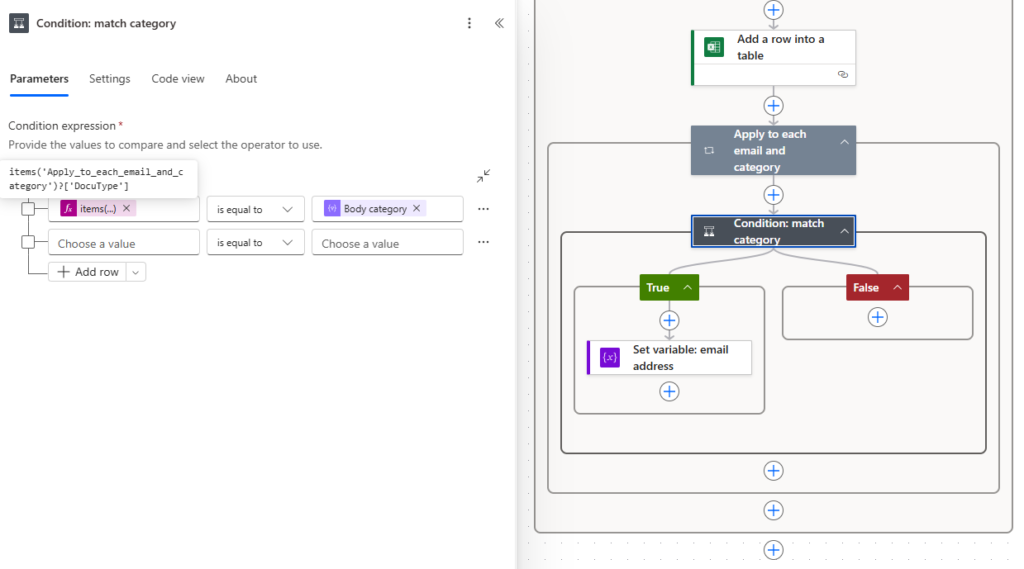Click the right 'Choose a value' input field
The image size is (1024, 569).
(388, 242)
